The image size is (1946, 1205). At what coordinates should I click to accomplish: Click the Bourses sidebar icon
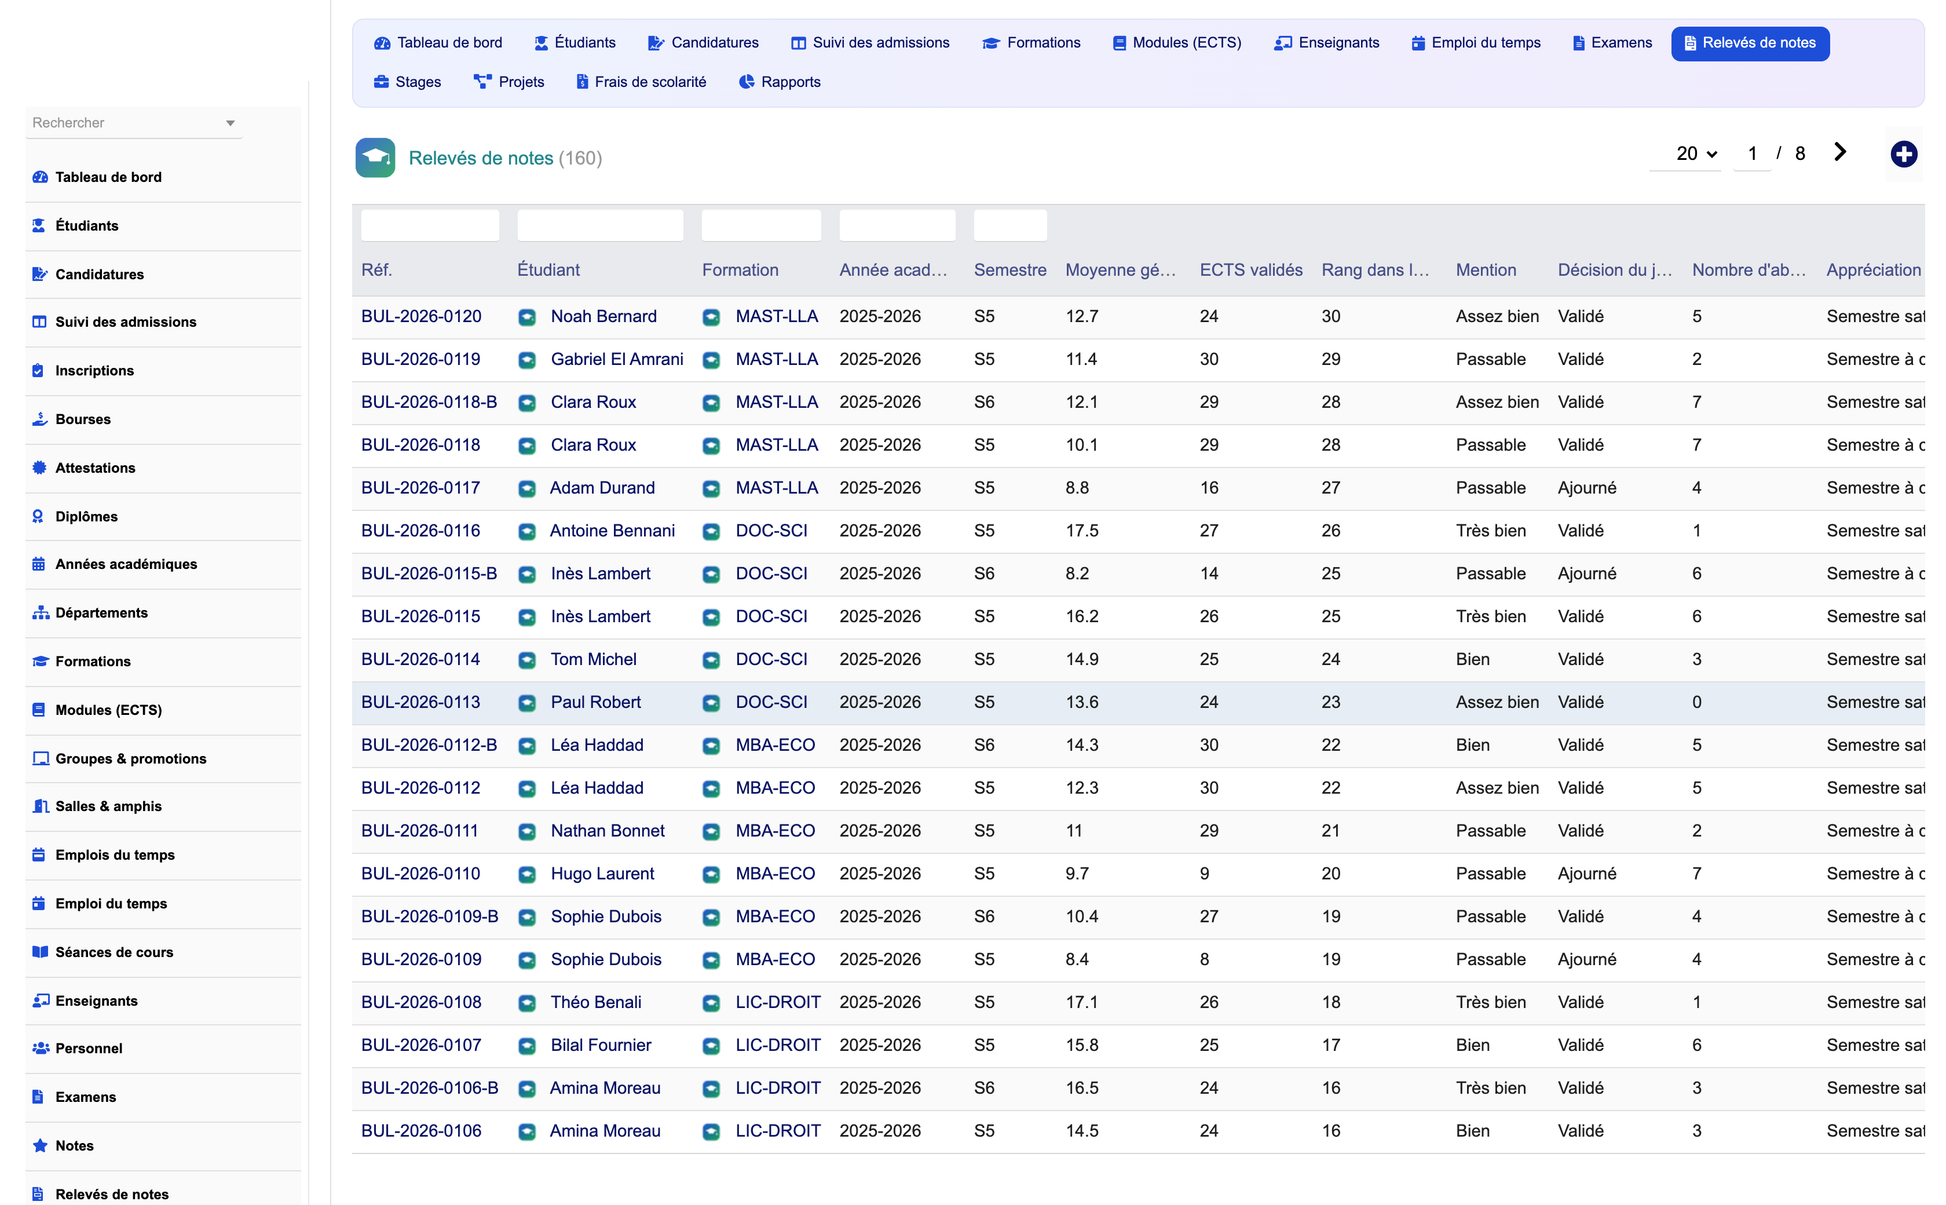[x=40, y=419]
